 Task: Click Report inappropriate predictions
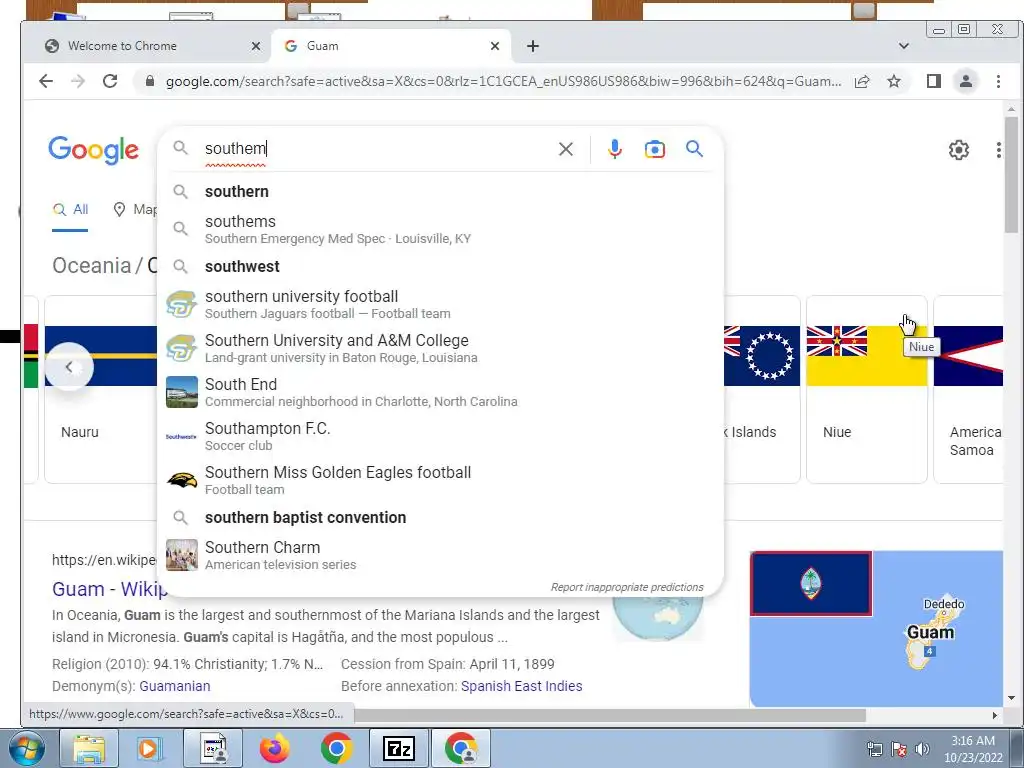tap(627, 587)
